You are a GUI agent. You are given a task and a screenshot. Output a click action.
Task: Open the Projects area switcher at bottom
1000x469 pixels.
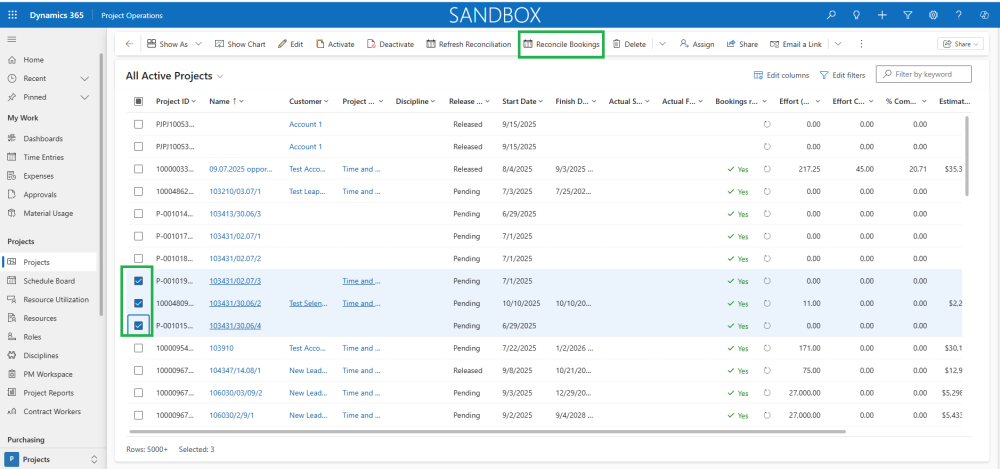pos(52,459)
